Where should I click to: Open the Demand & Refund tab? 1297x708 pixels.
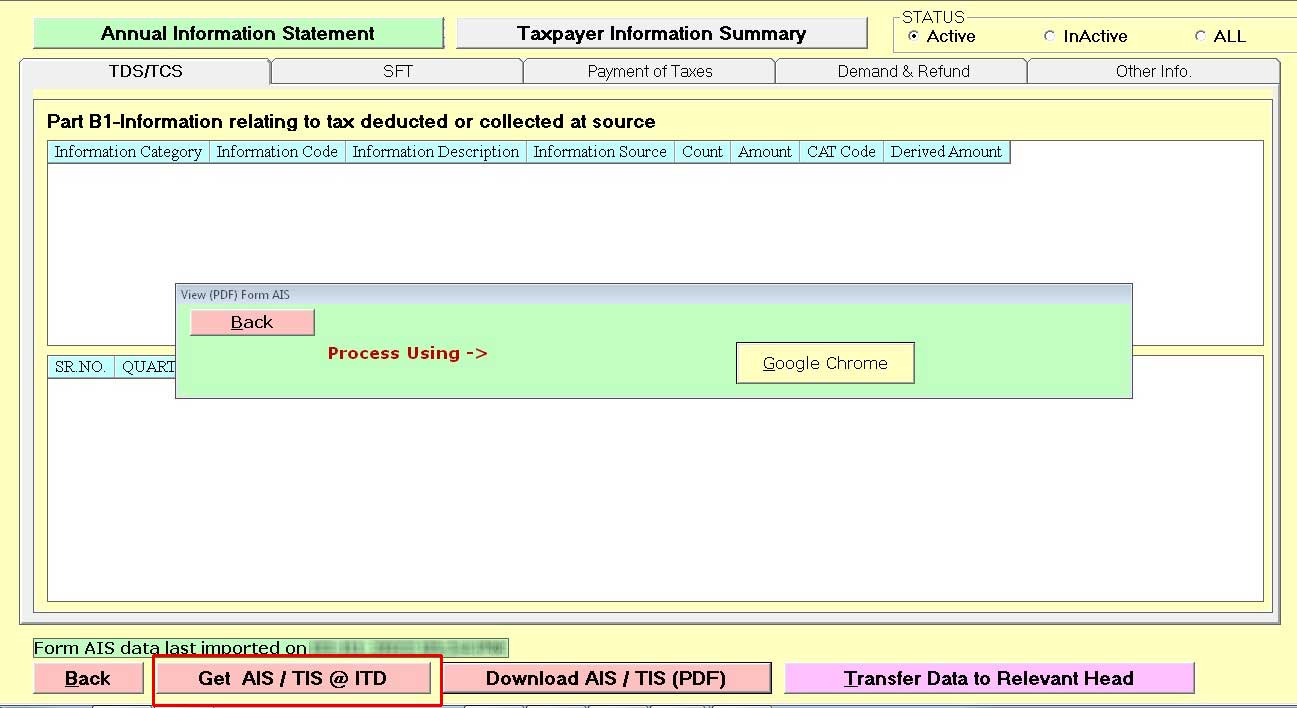902,72
